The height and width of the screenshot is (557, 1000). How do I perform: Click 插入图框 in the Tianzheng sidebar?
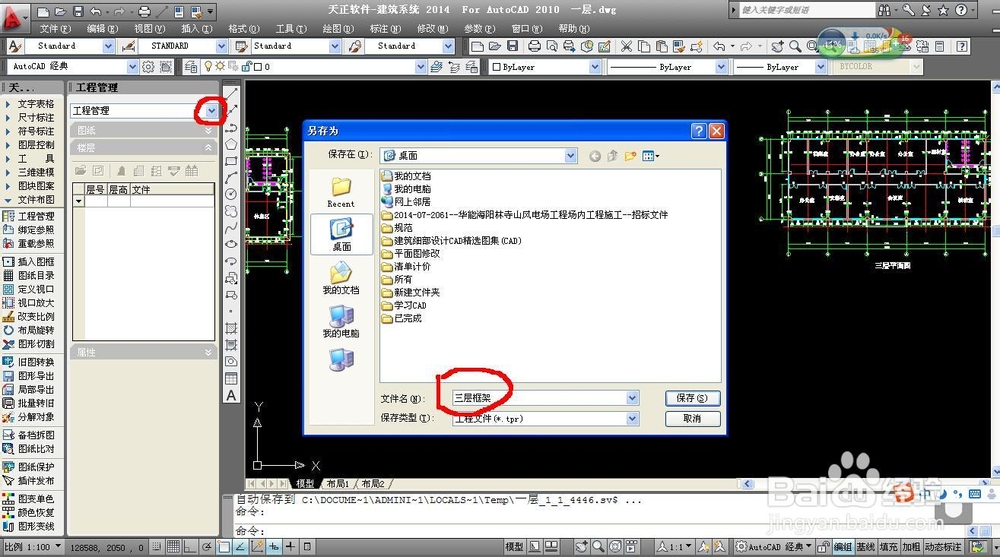29,262
